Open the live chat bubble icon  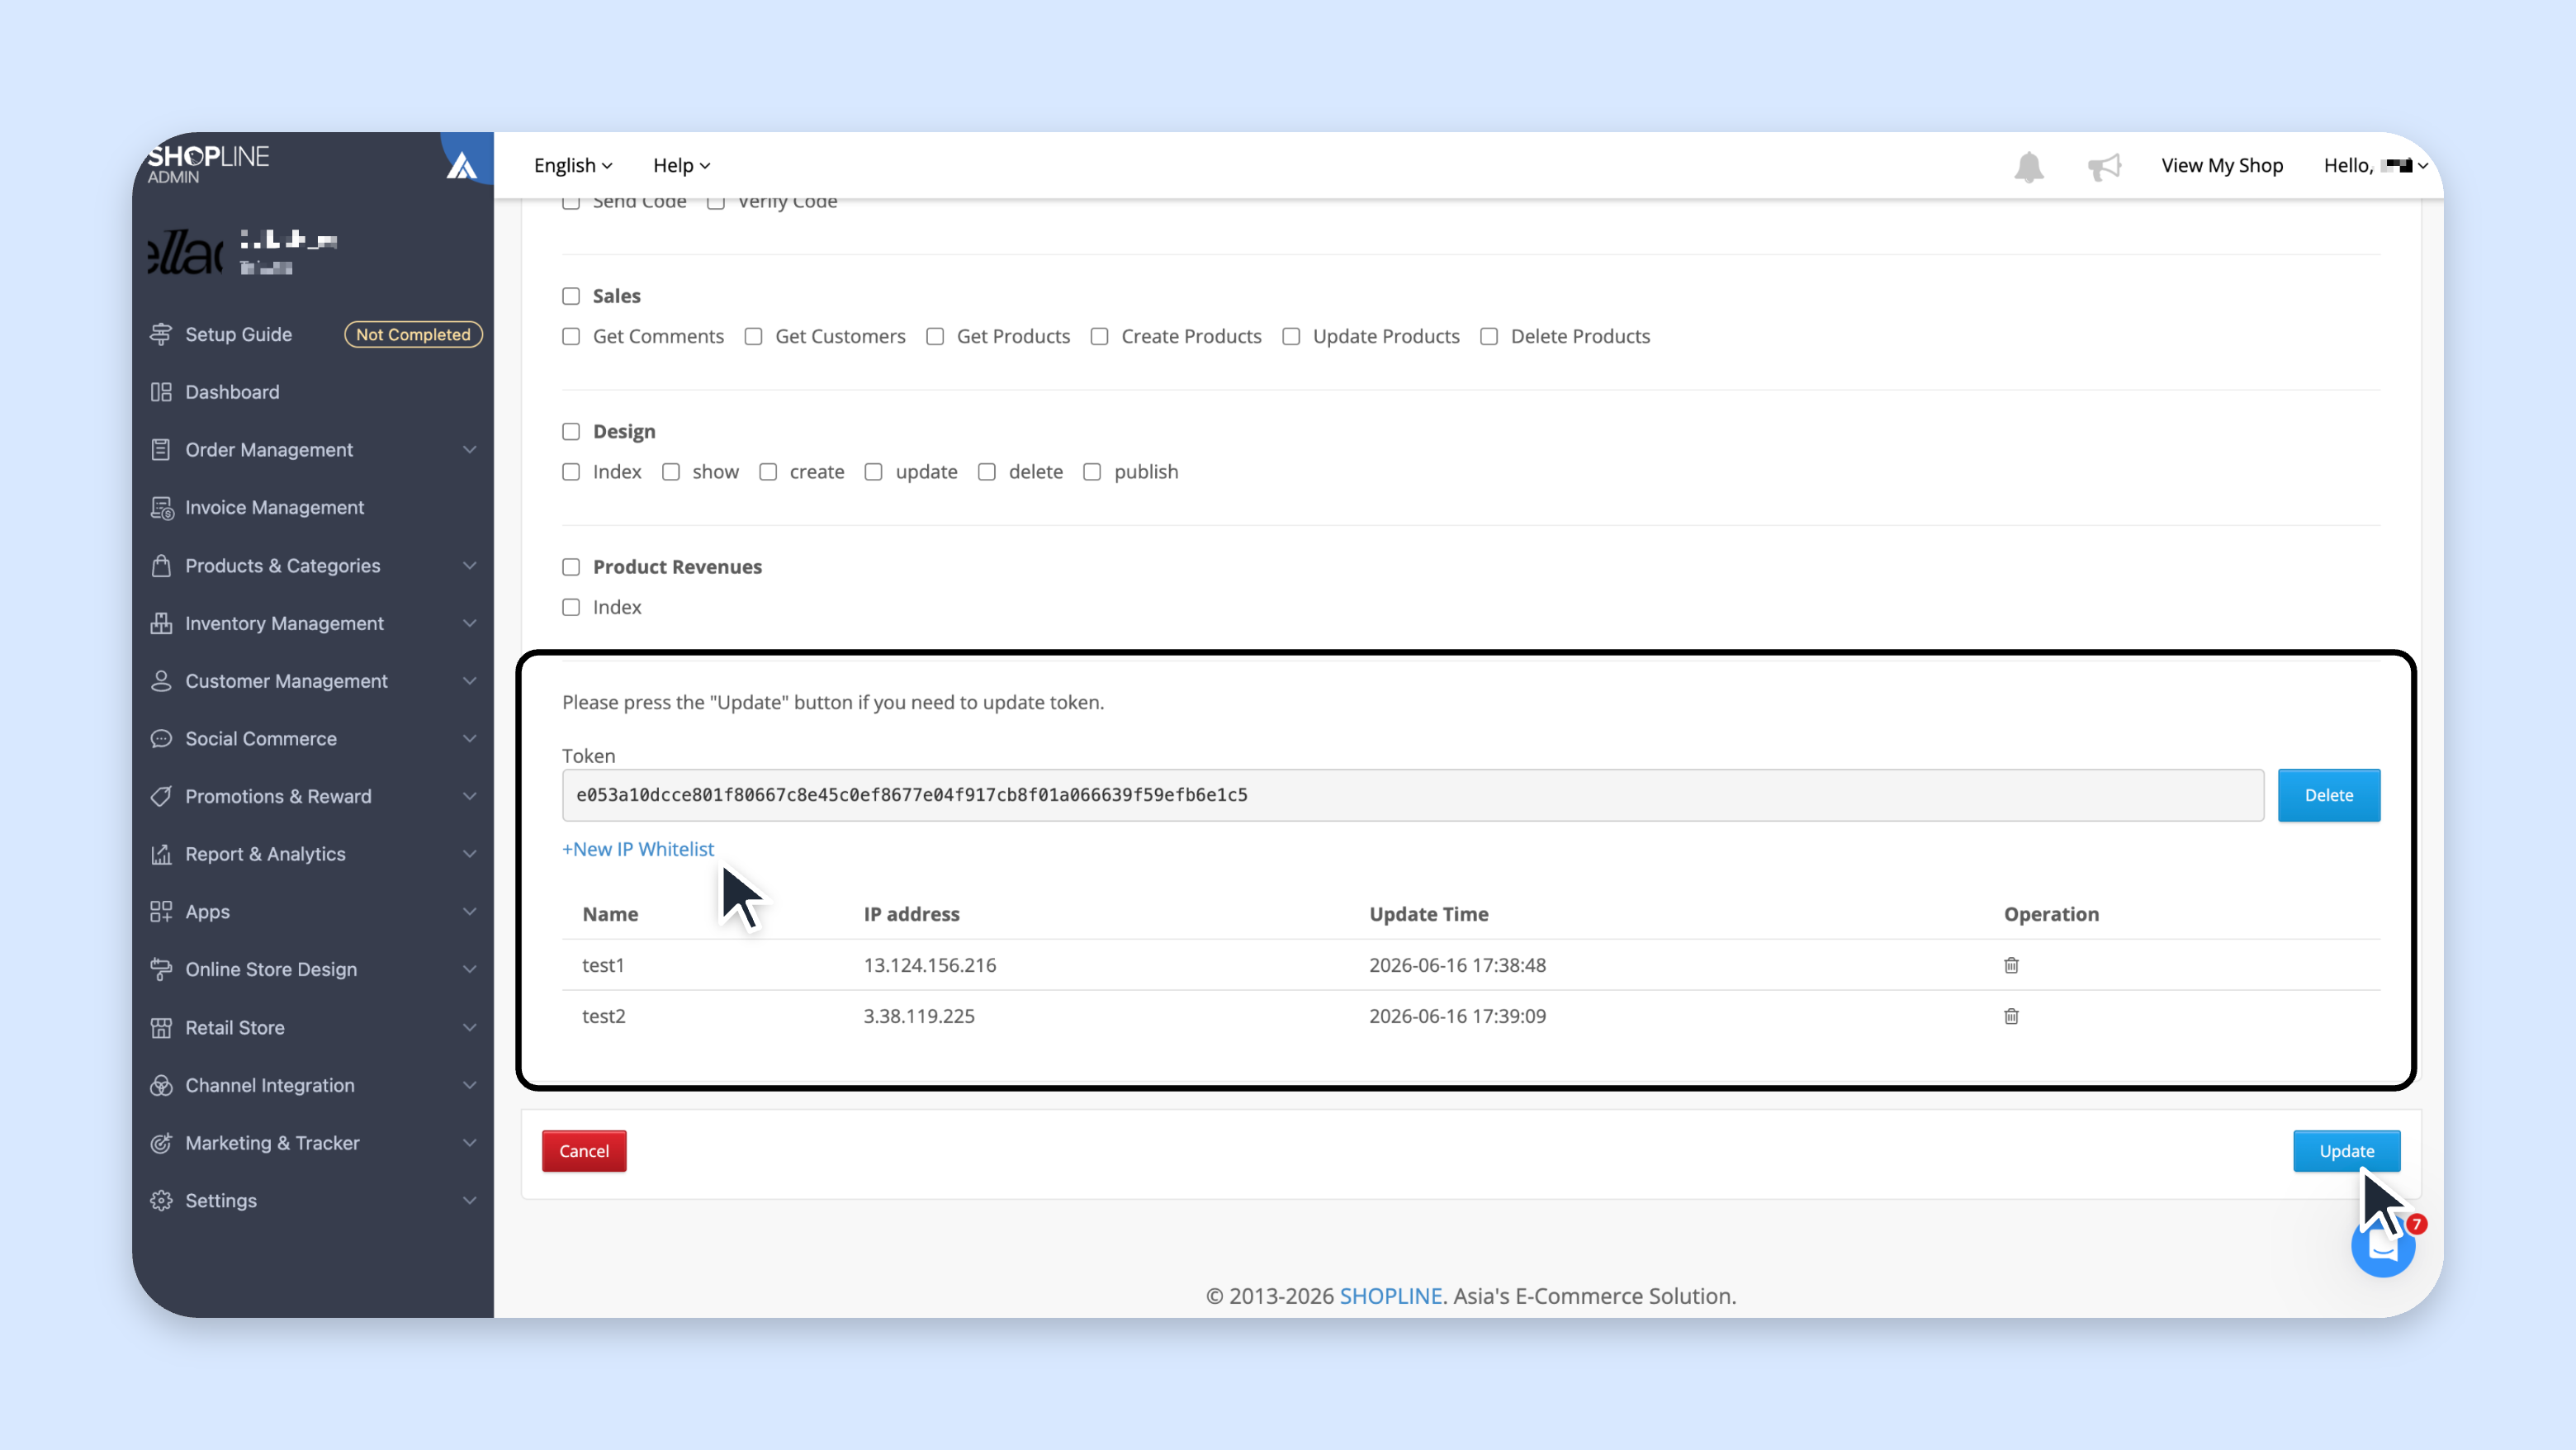2383,1245
